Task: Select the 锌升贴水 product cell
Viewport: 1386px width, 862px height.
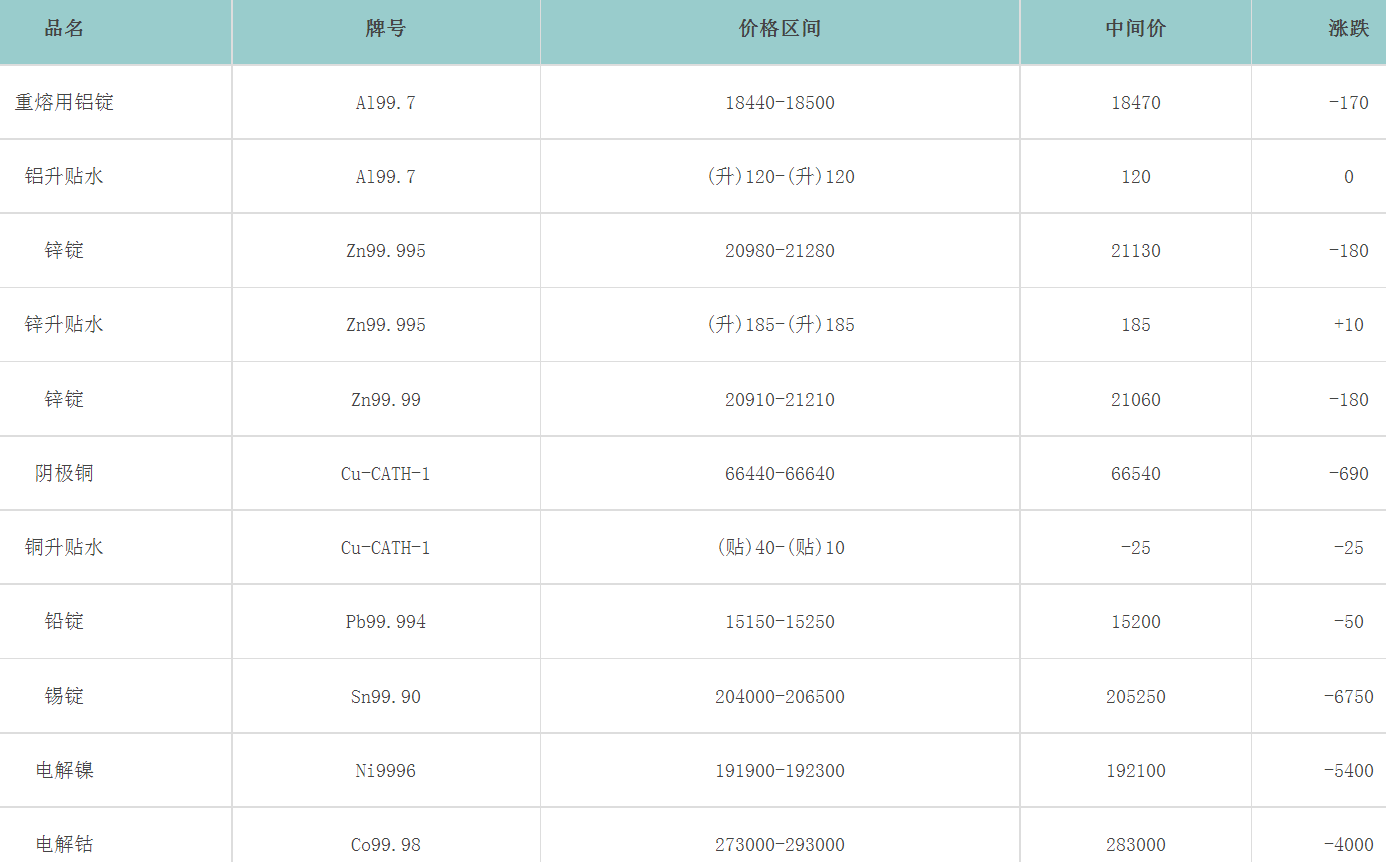Action: (x=64, y=325)
